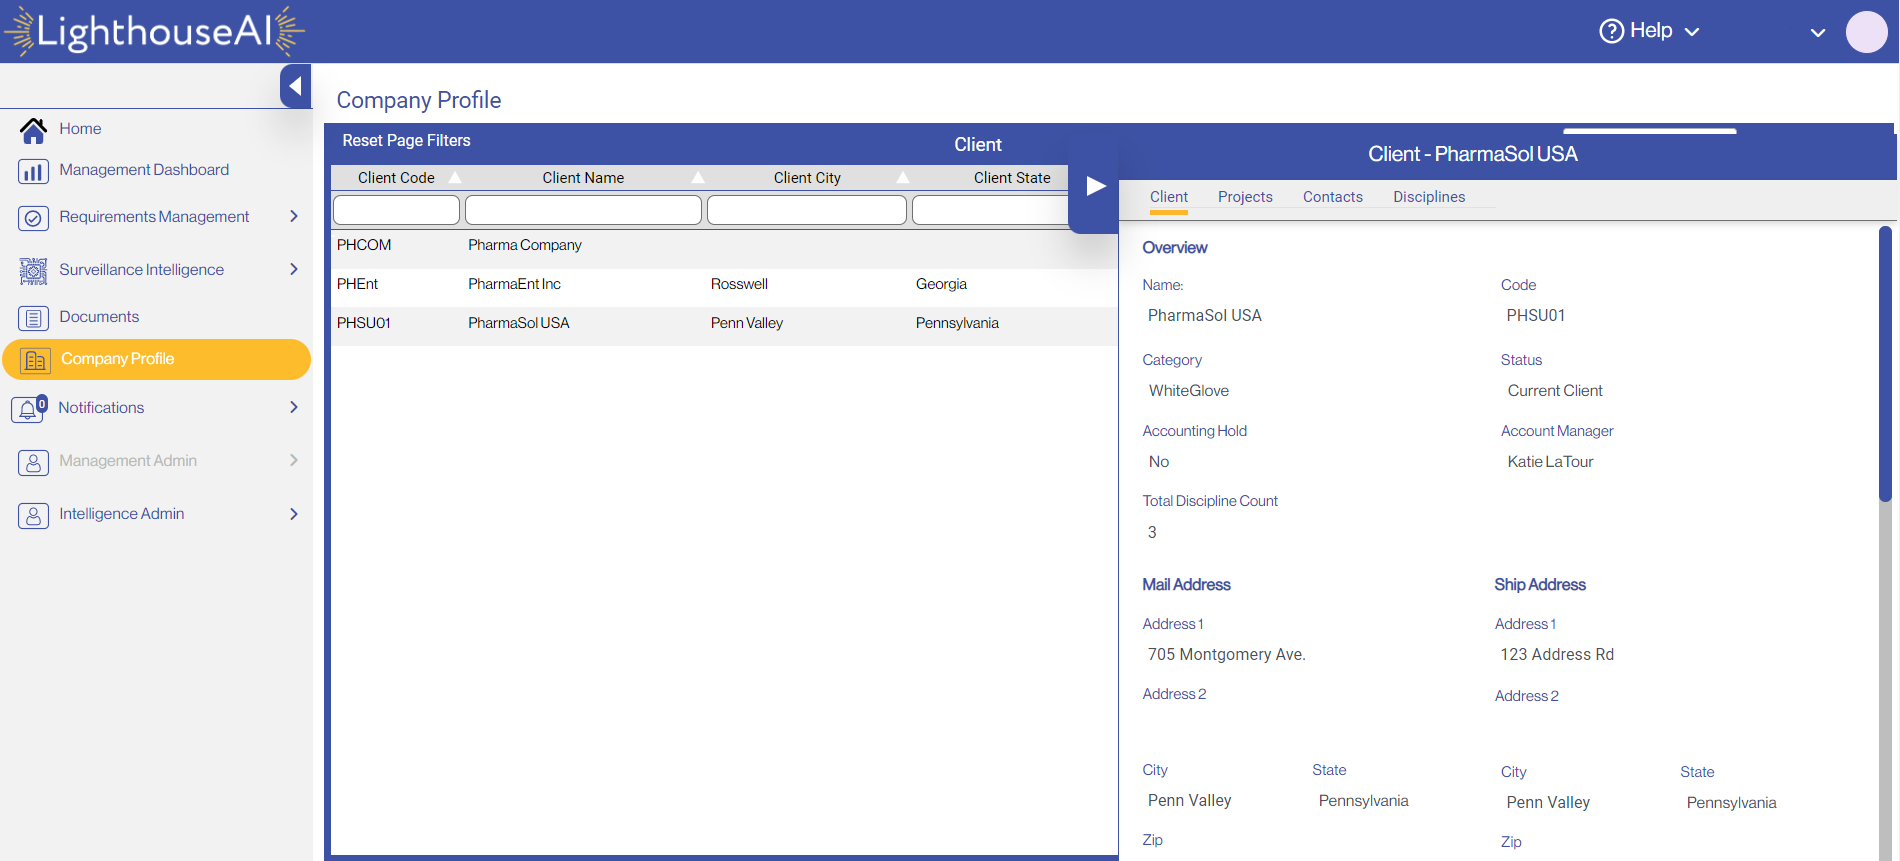Focus the Client City filter field
The width and height of the screenshot is (1900, 861).
tap(806, 210)
